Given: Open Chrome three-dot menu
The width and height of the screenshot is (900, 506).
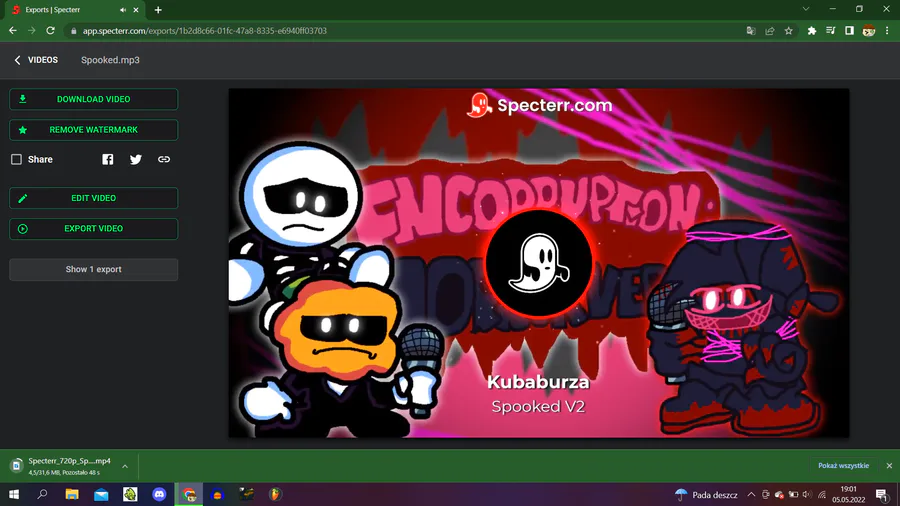Looking at the screenshot, I should tap(887, 30).
